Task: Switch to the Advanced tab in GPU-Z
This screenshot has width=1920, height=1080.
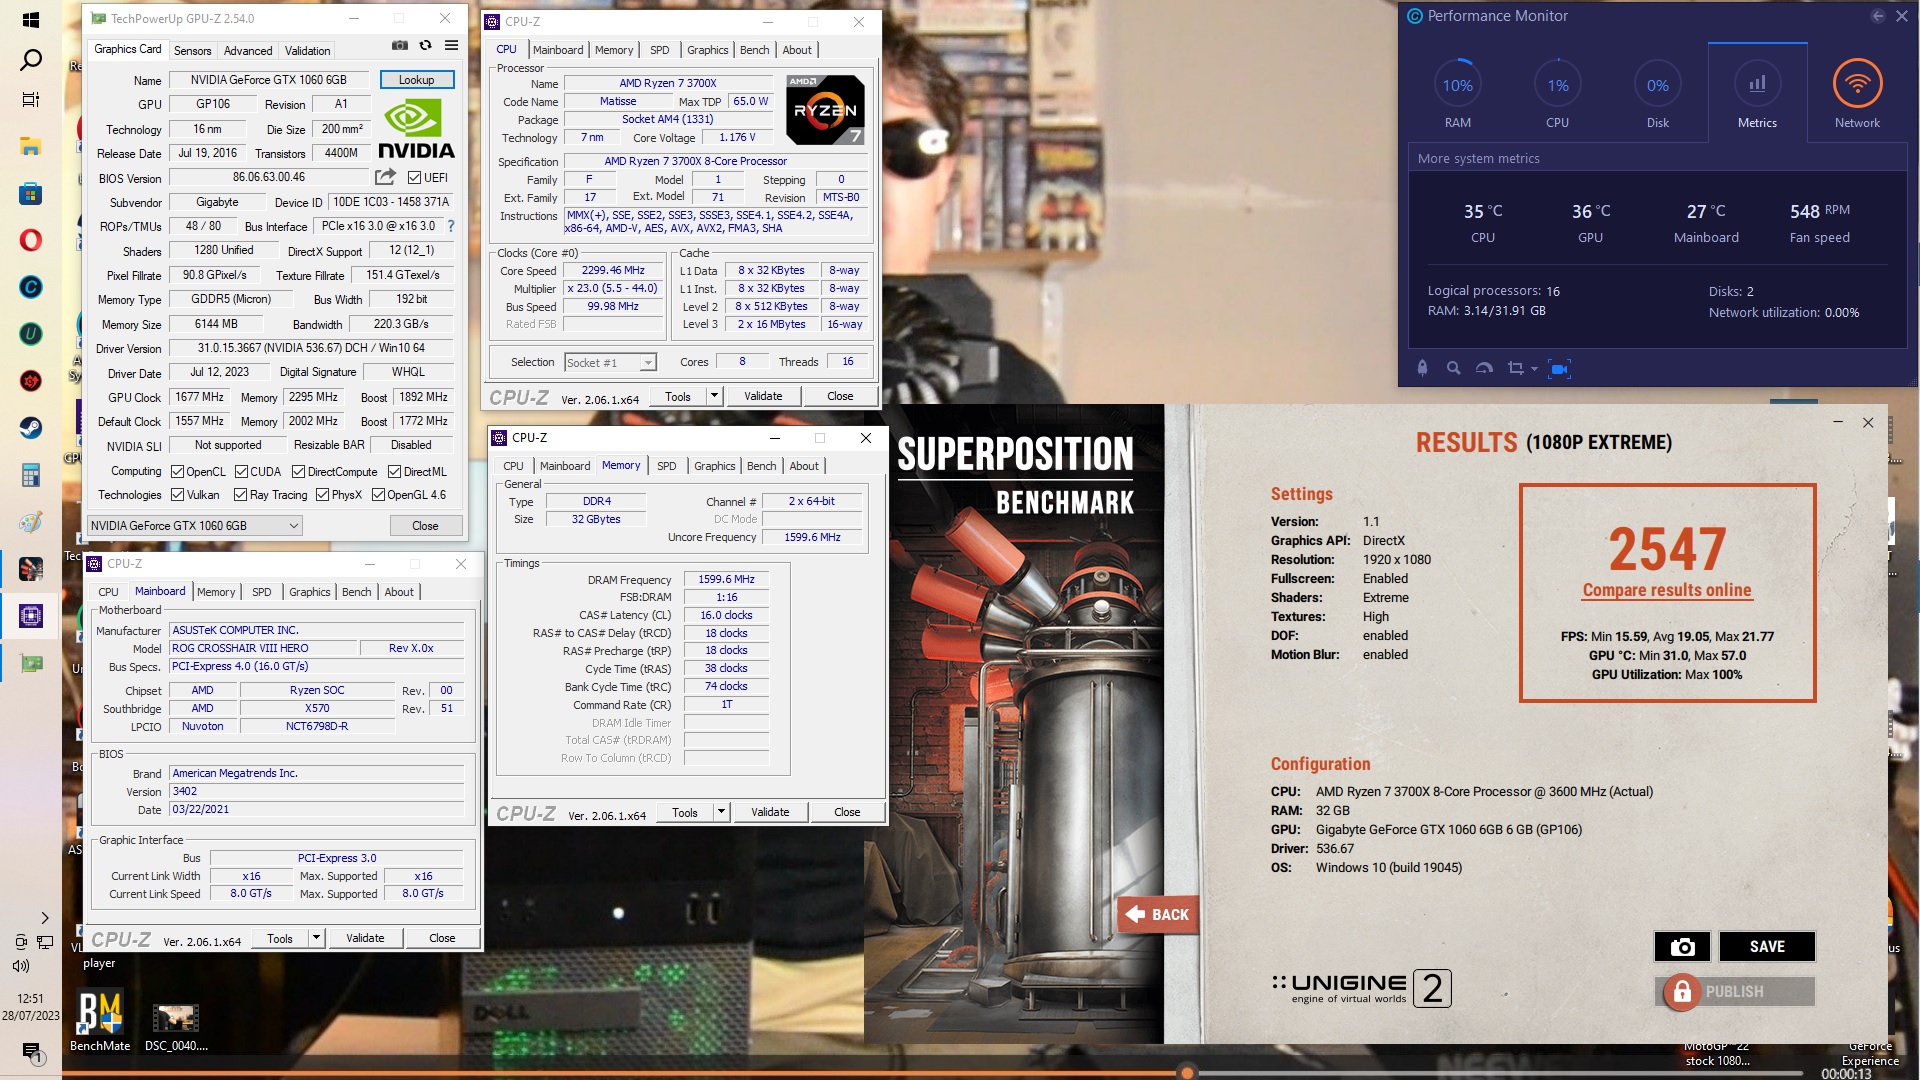Action: pyautogui.click(x=248, y=50)
